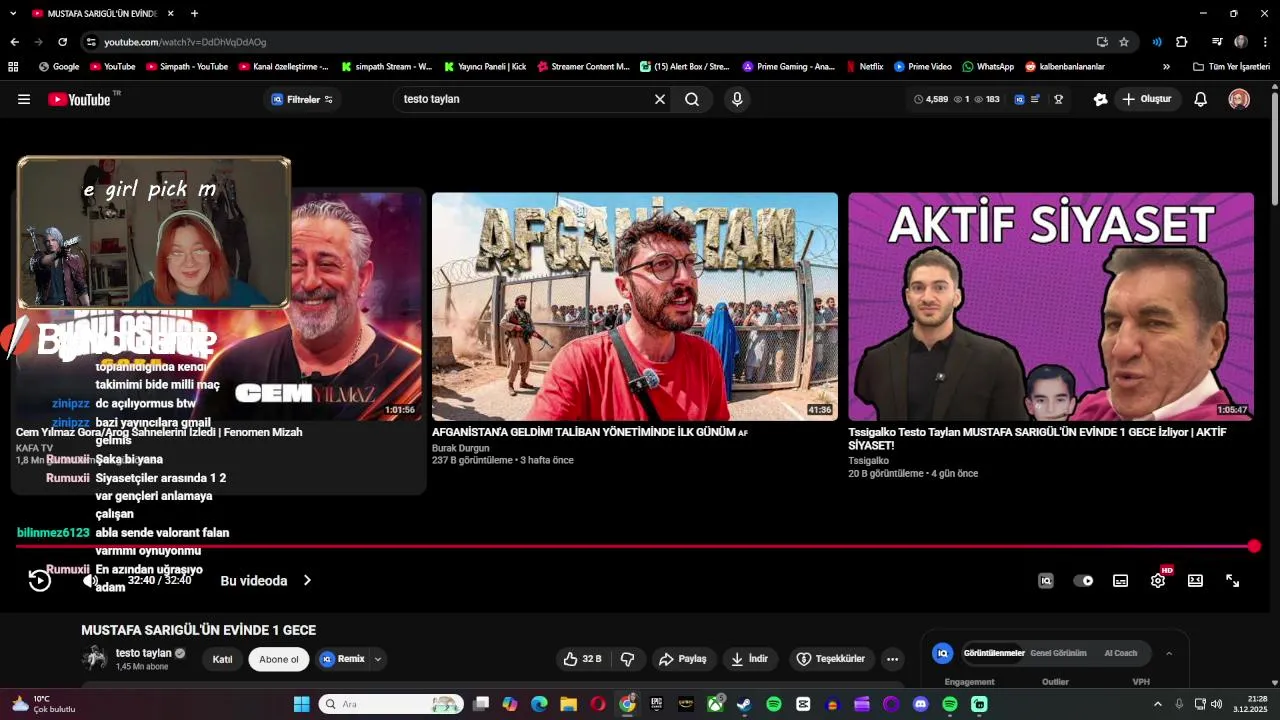Open YouTube notifications bell

pos(1201,99)
